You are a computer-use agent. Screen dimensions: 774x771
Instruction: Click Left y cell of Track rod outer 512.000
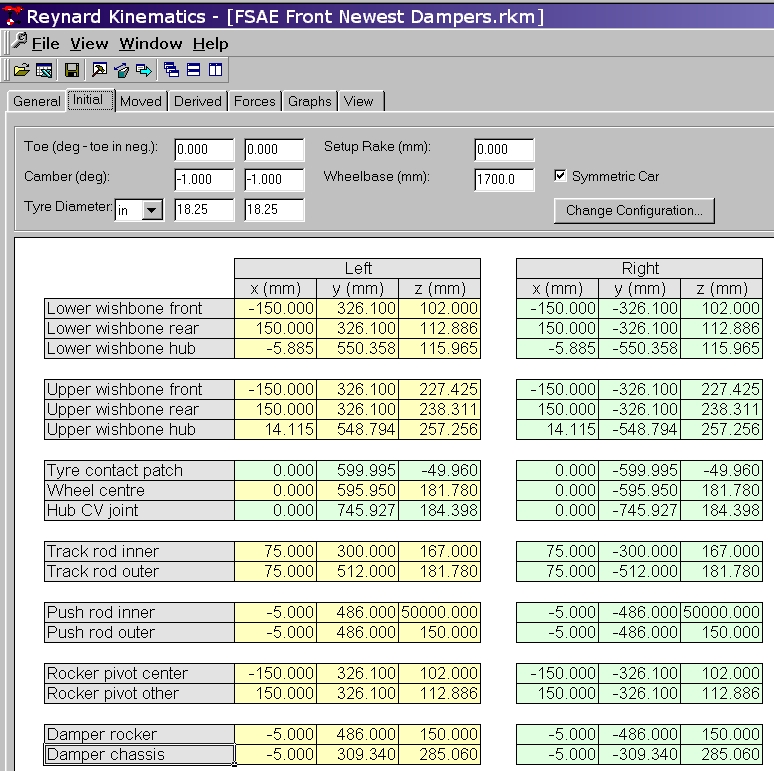[x=357, y=572]
